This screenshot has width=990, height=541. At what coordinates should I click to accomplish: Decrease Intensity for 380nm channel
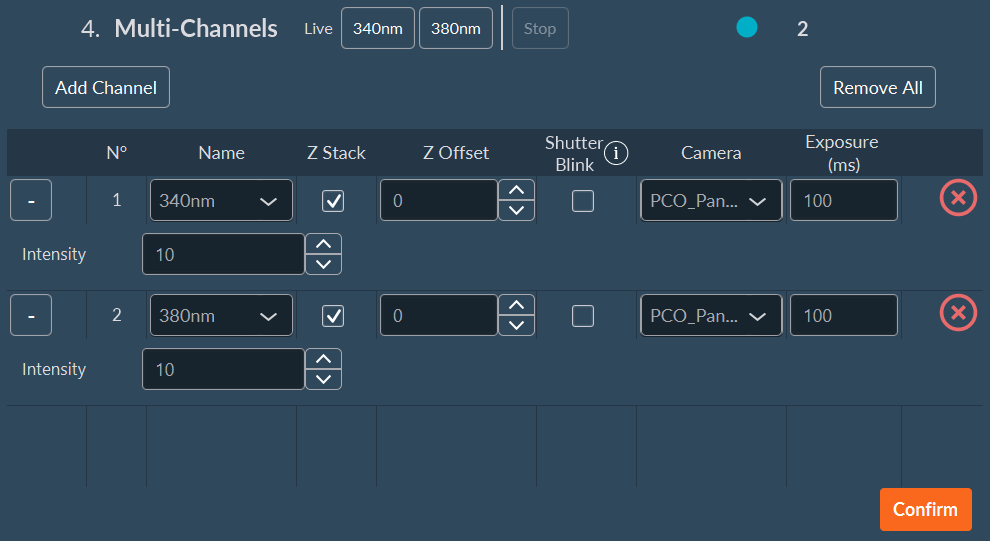point(323,379)
